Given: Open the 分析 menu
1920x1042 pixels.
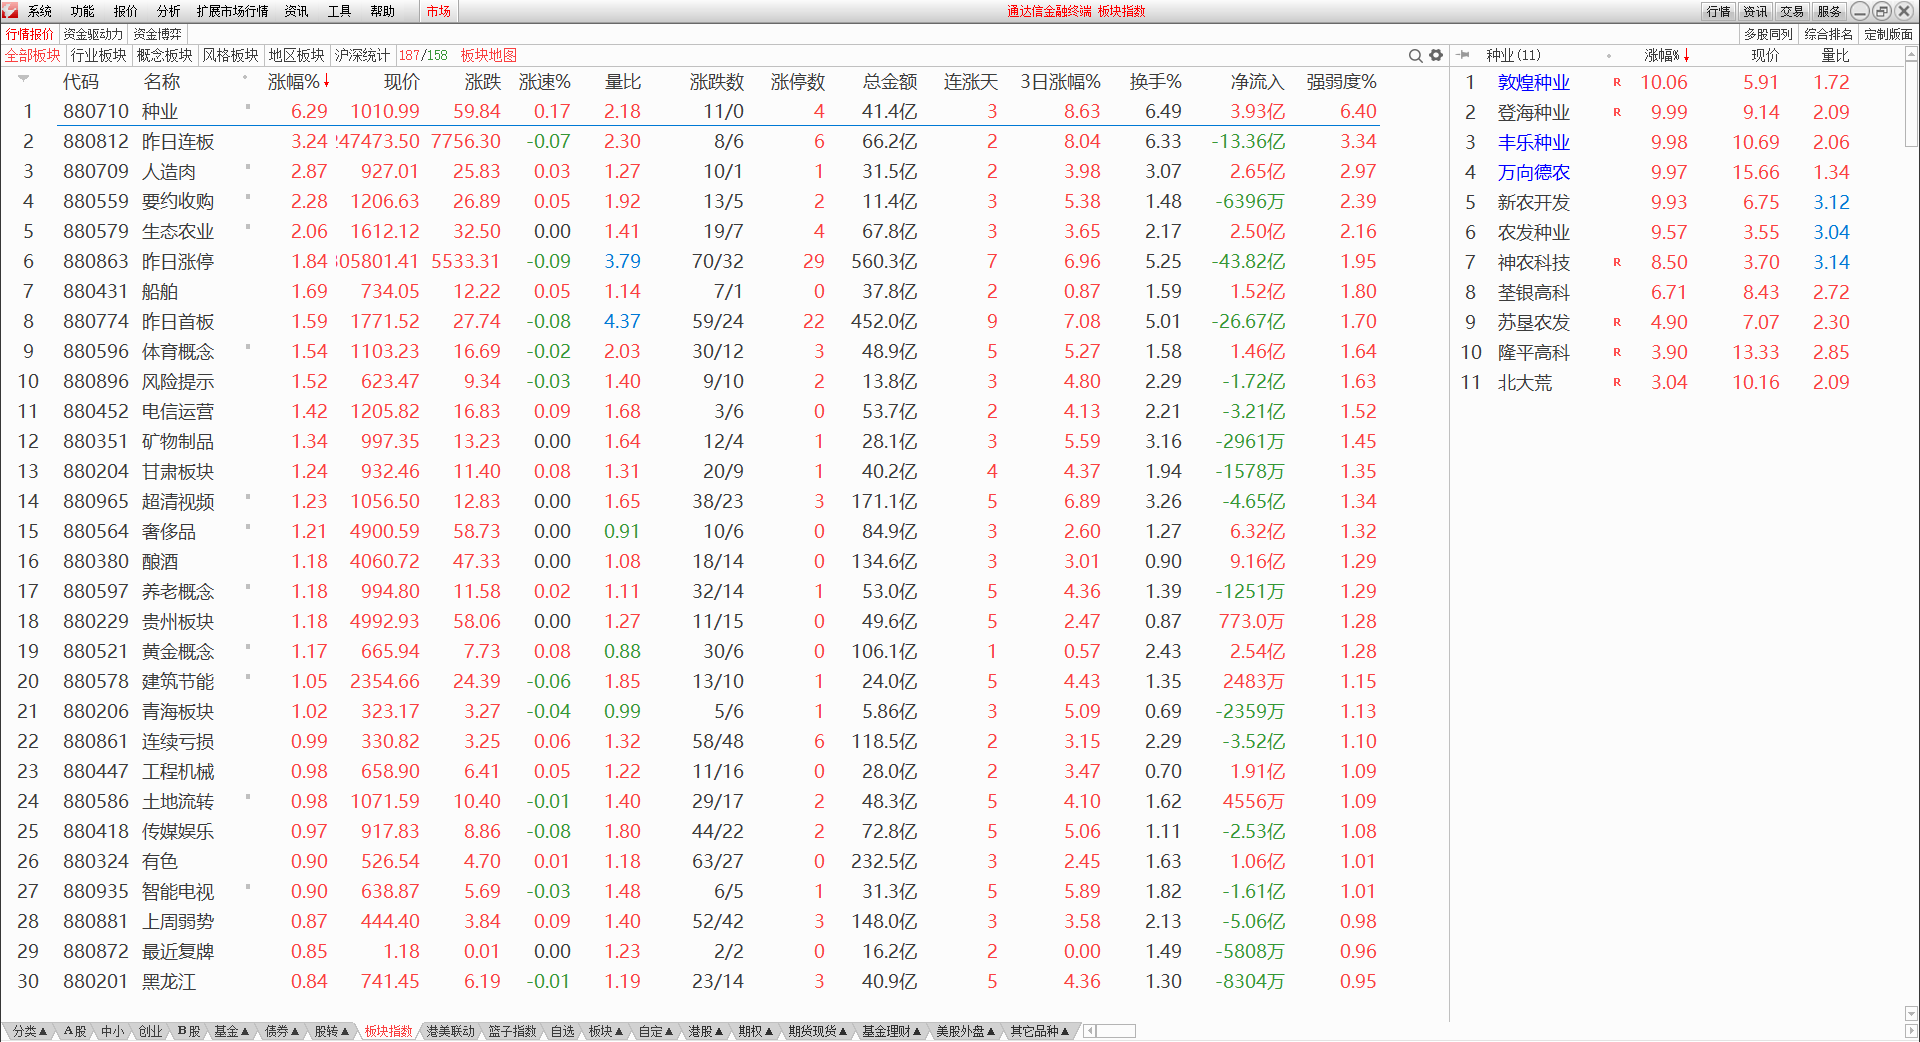Looking at the screenshot, I should click(x=169, y=11).
